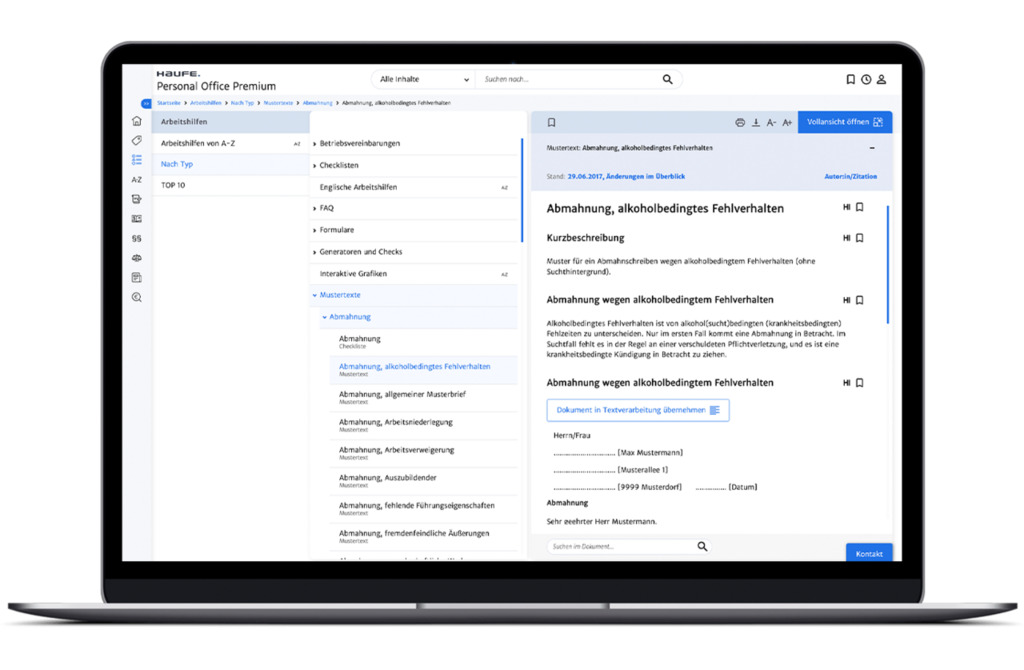Print the document using the printer icon
Viewport: 1024px width, 670px height.
click(740, 122)
